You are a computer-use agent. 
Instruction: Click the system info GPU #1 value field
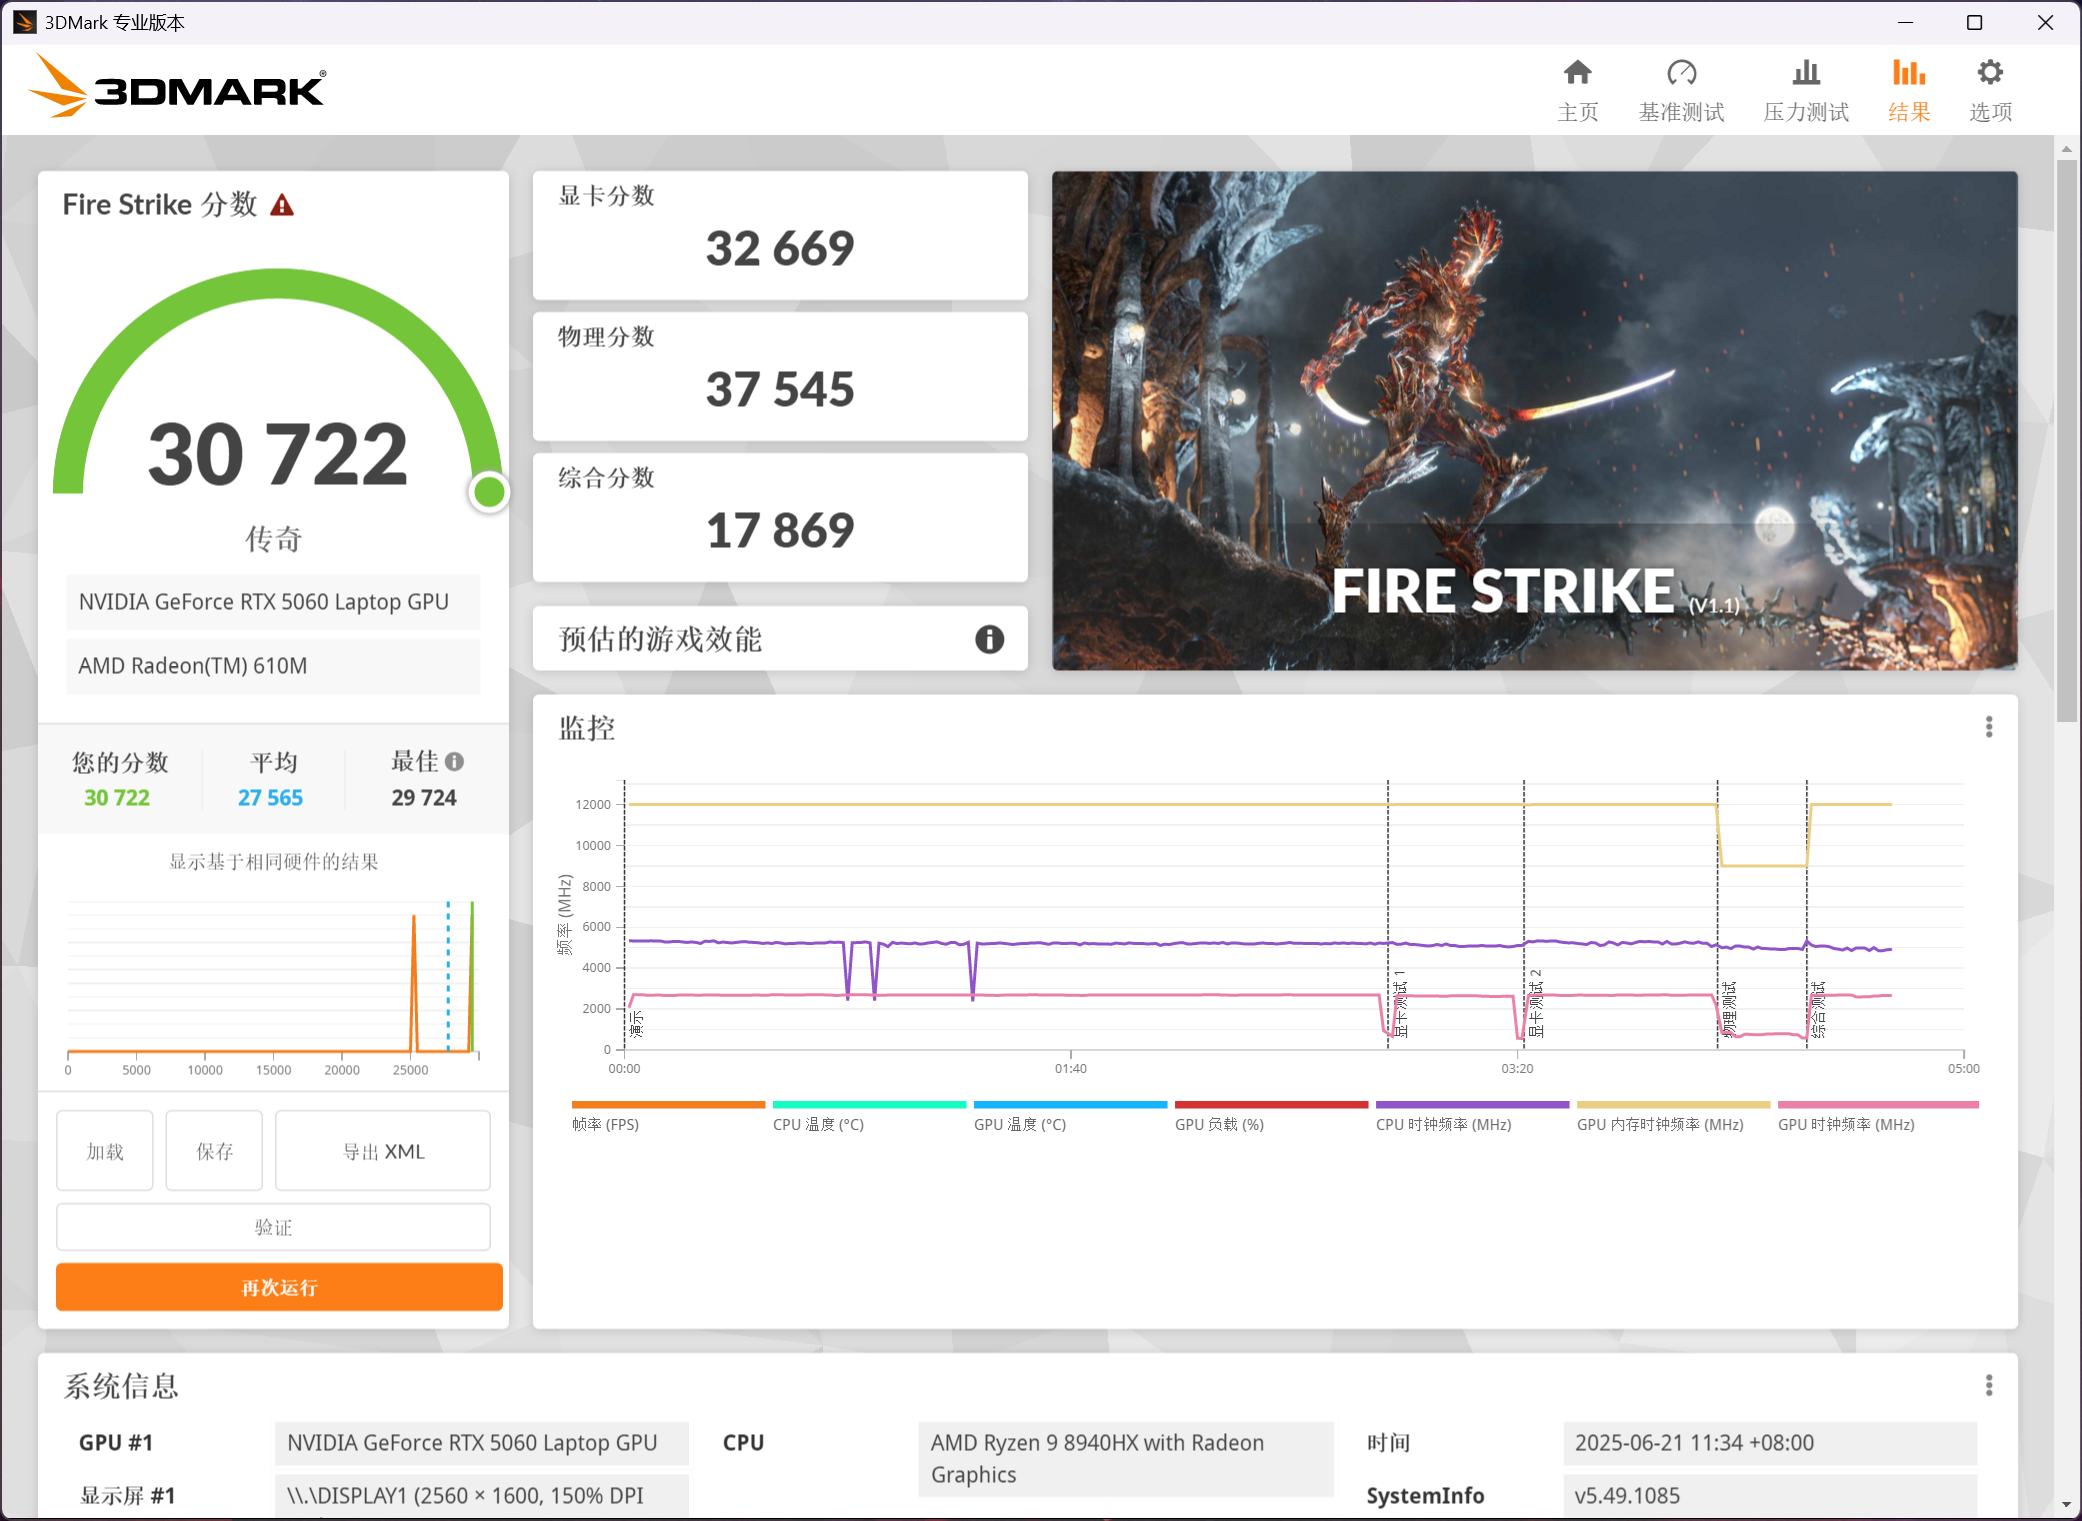click(x=482, y=1443)
